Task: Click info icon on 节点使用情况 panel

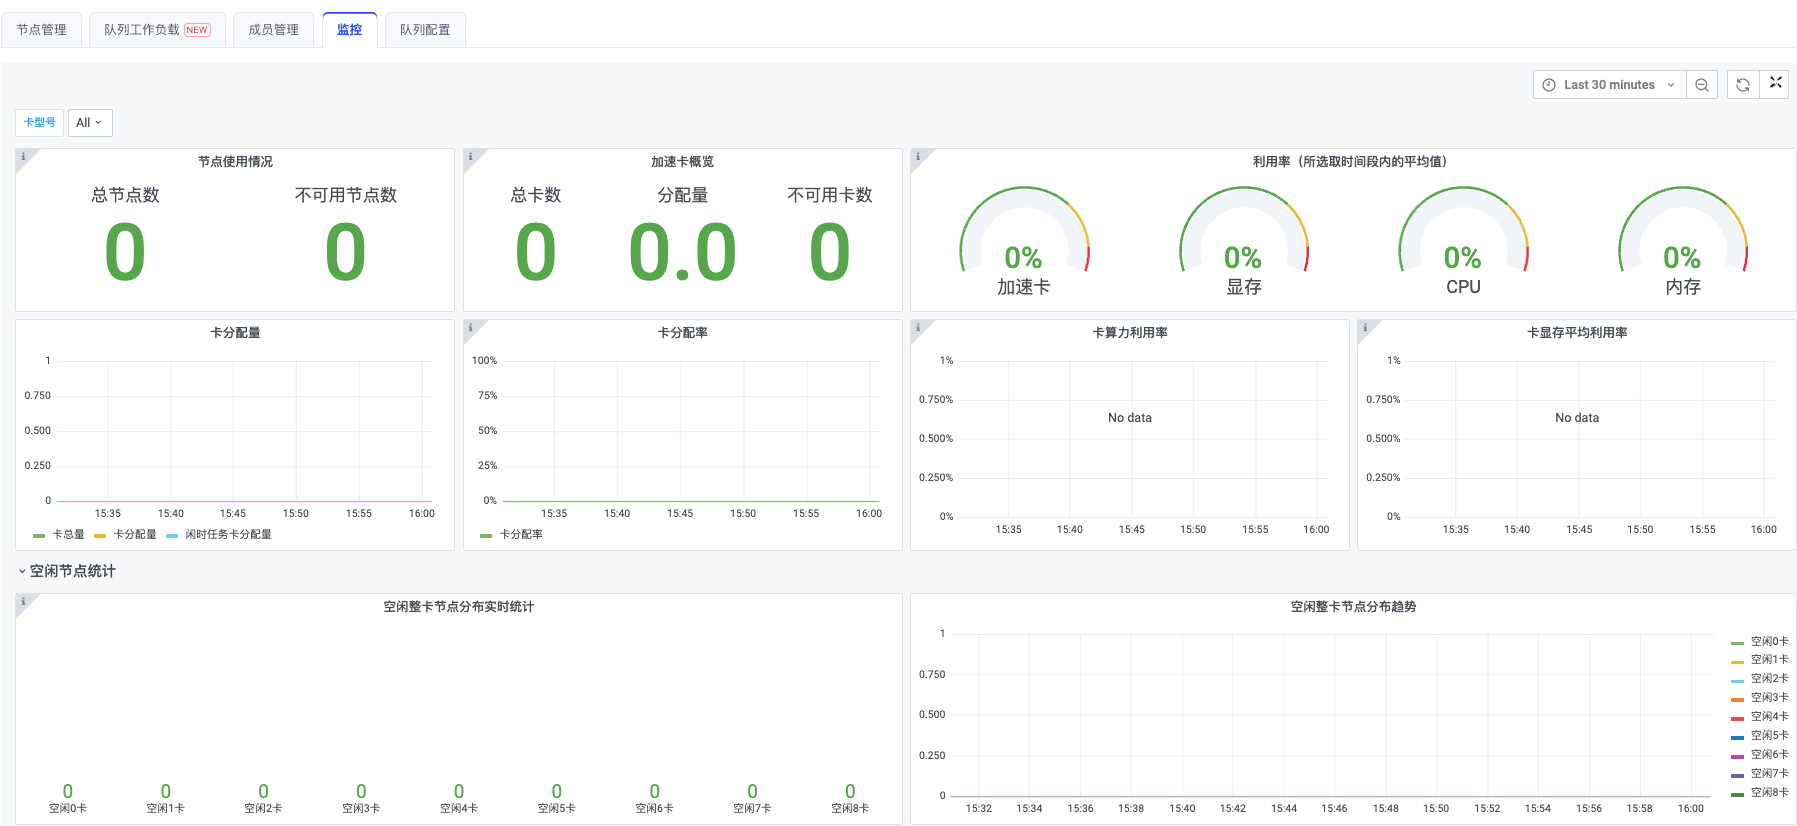Action: (x=23, y=157)
